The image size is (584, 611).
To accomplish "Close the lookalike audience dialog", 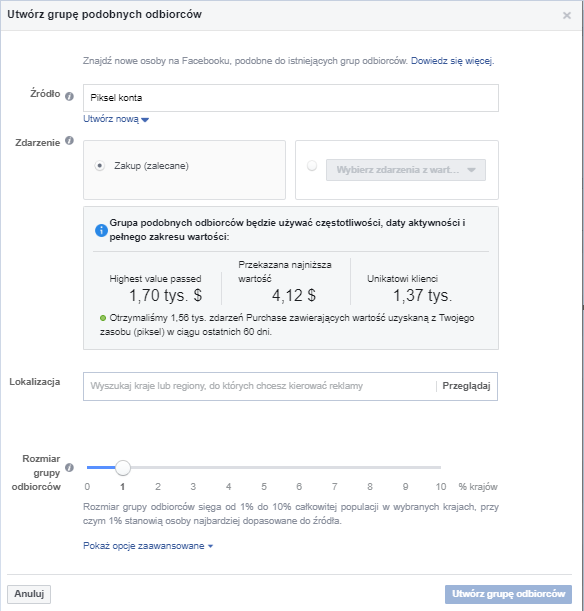I will pos(567,15).
